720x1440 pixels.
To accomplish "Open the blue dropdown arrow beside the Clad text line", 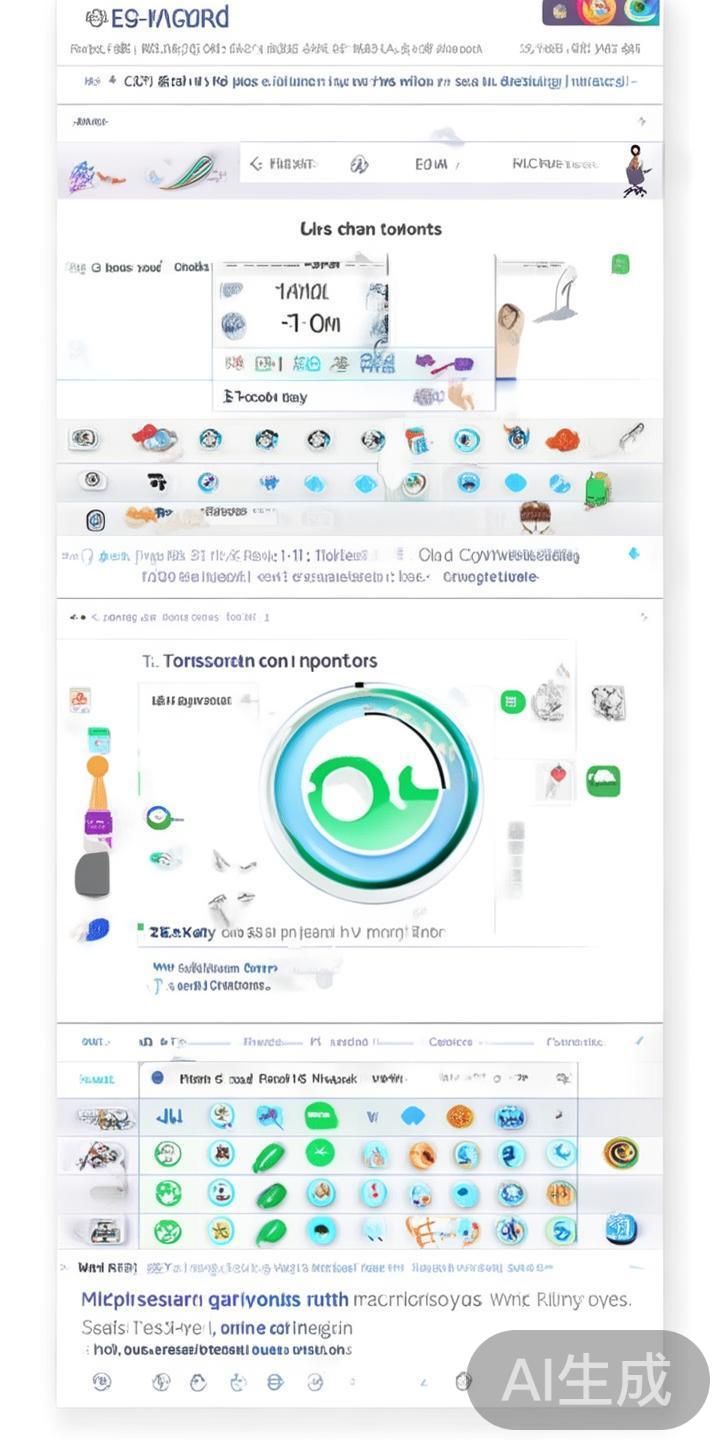I will point(633,553).
